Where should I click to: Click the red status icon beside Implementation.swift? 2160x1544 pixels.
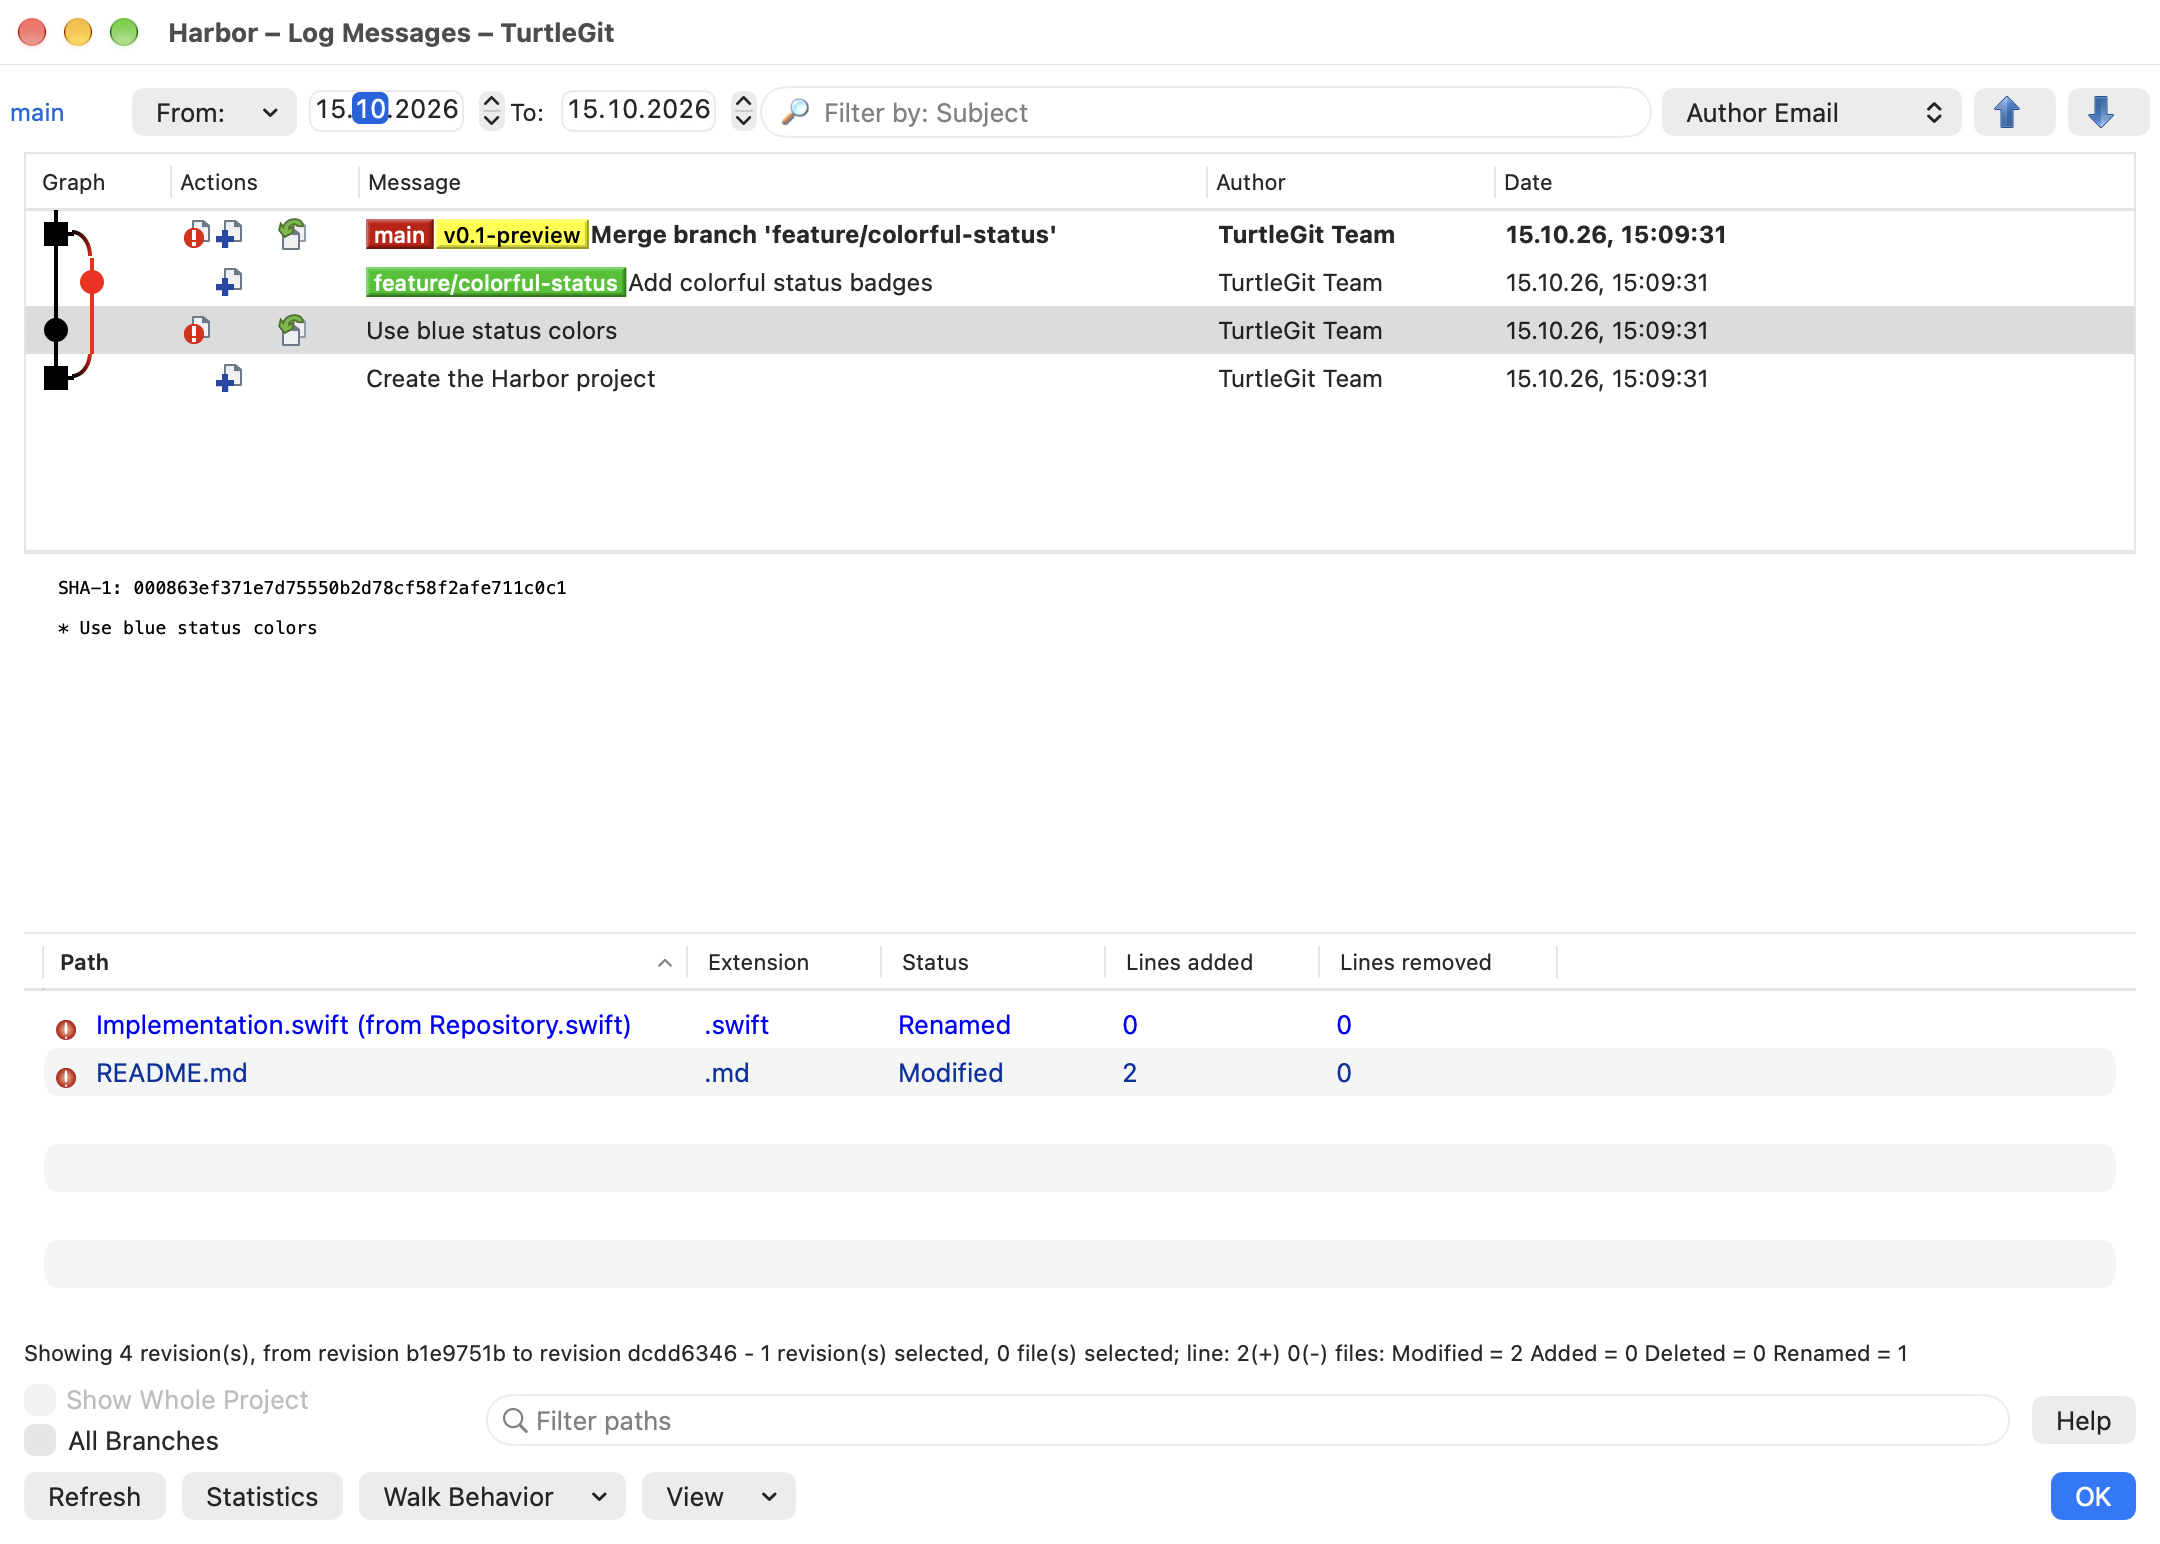click(x=66, y=1029)
